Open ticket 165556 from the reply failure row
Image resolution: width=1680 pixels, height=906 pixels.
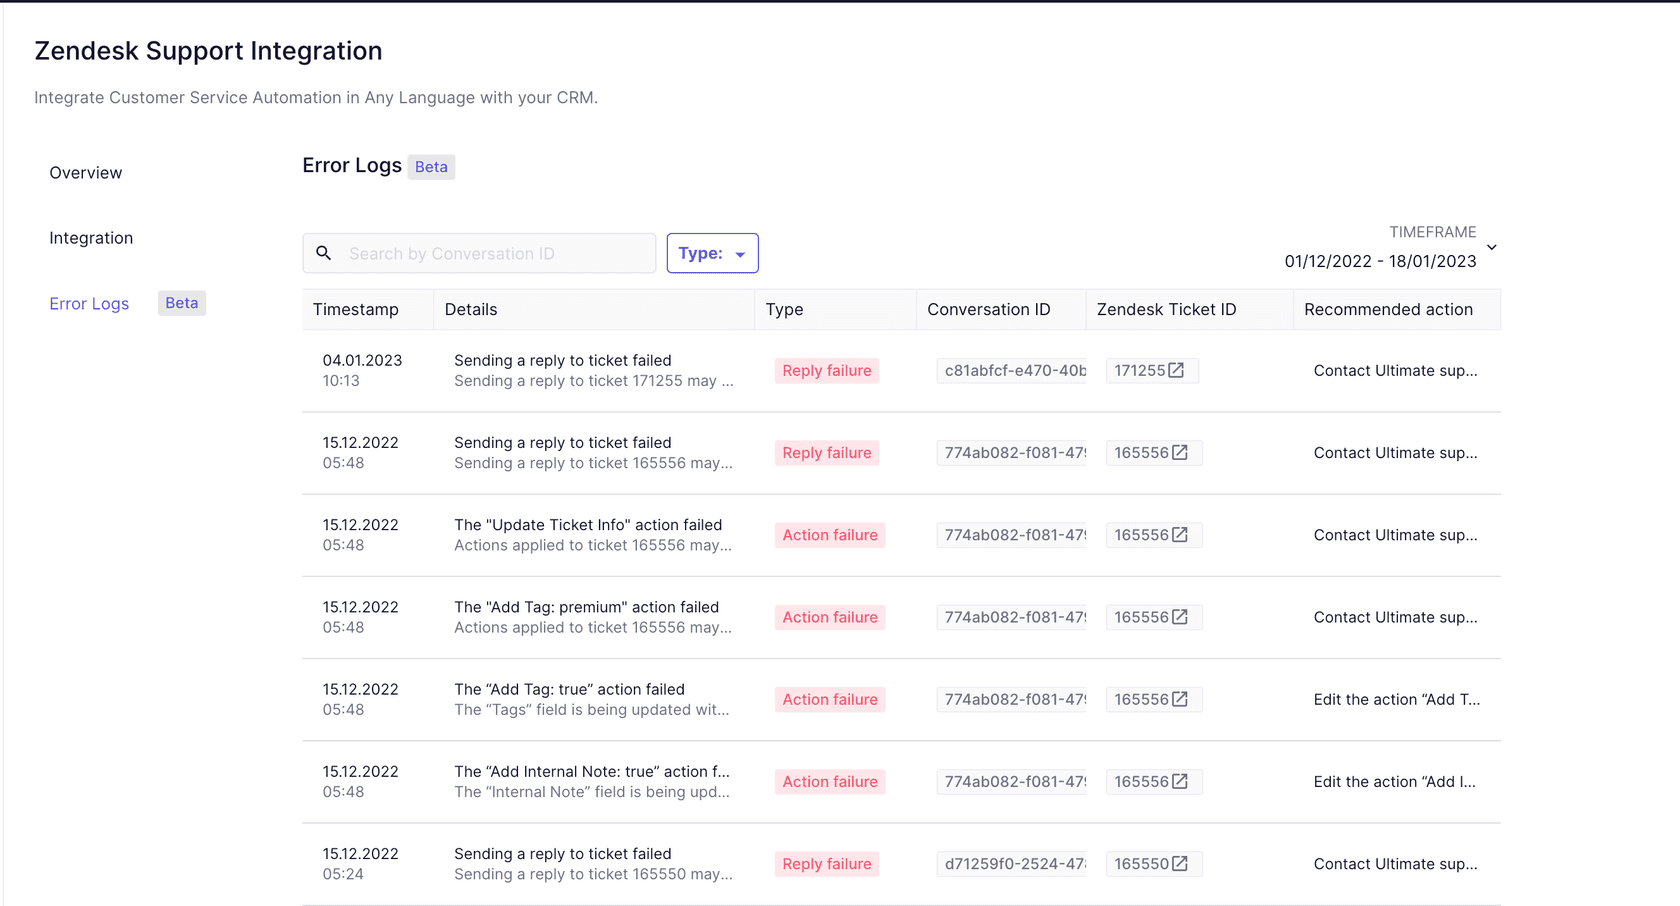[1182, 452]
